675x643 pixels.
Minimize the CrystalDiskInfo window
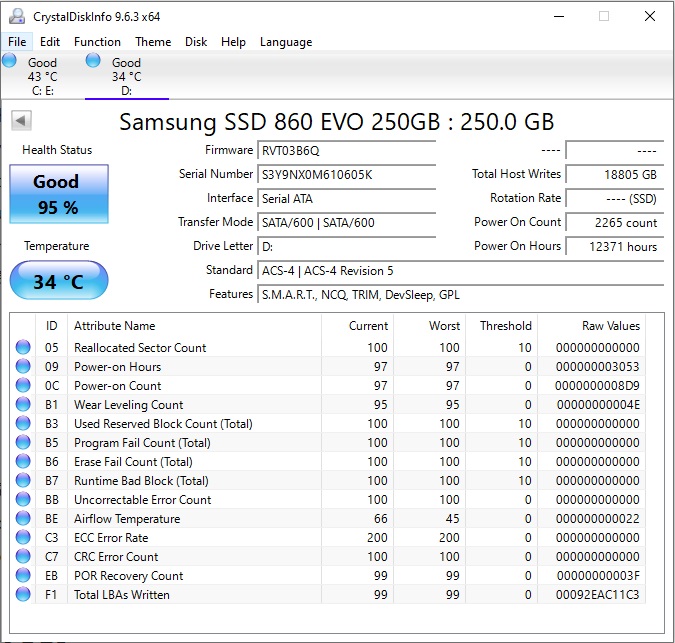click(559, 16)
